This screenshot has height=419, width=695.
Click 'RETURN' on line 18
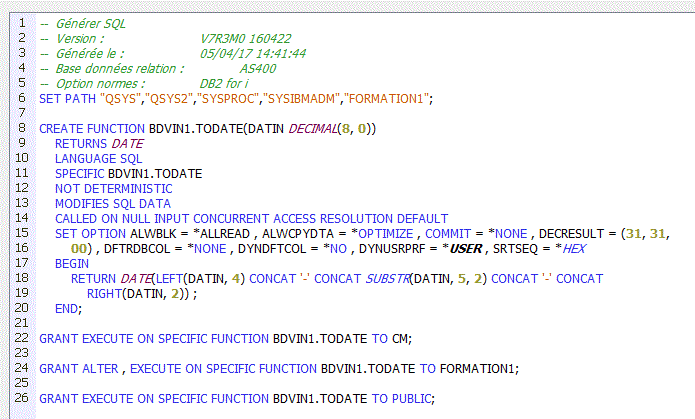(x=93, y=279)
